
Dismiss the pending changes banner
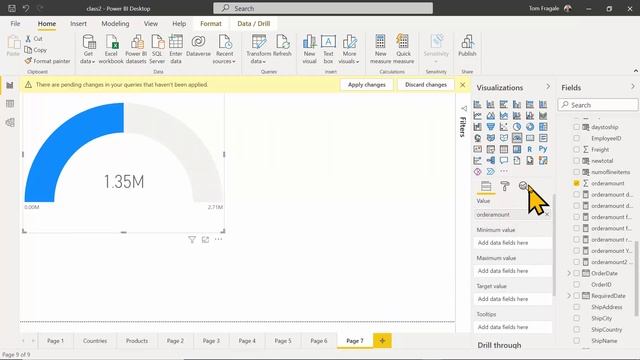tap(462, 85)
